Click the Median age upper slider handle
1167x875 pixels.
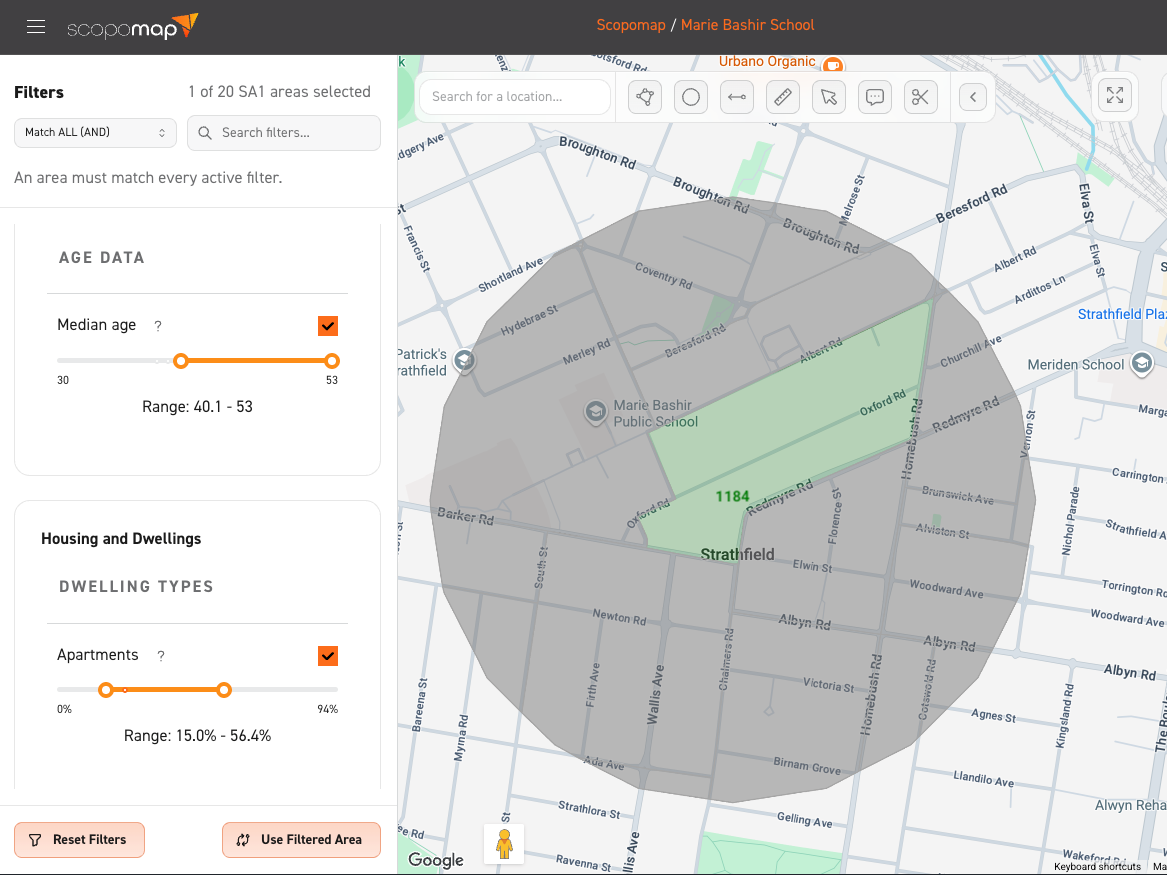pos(332,361)
